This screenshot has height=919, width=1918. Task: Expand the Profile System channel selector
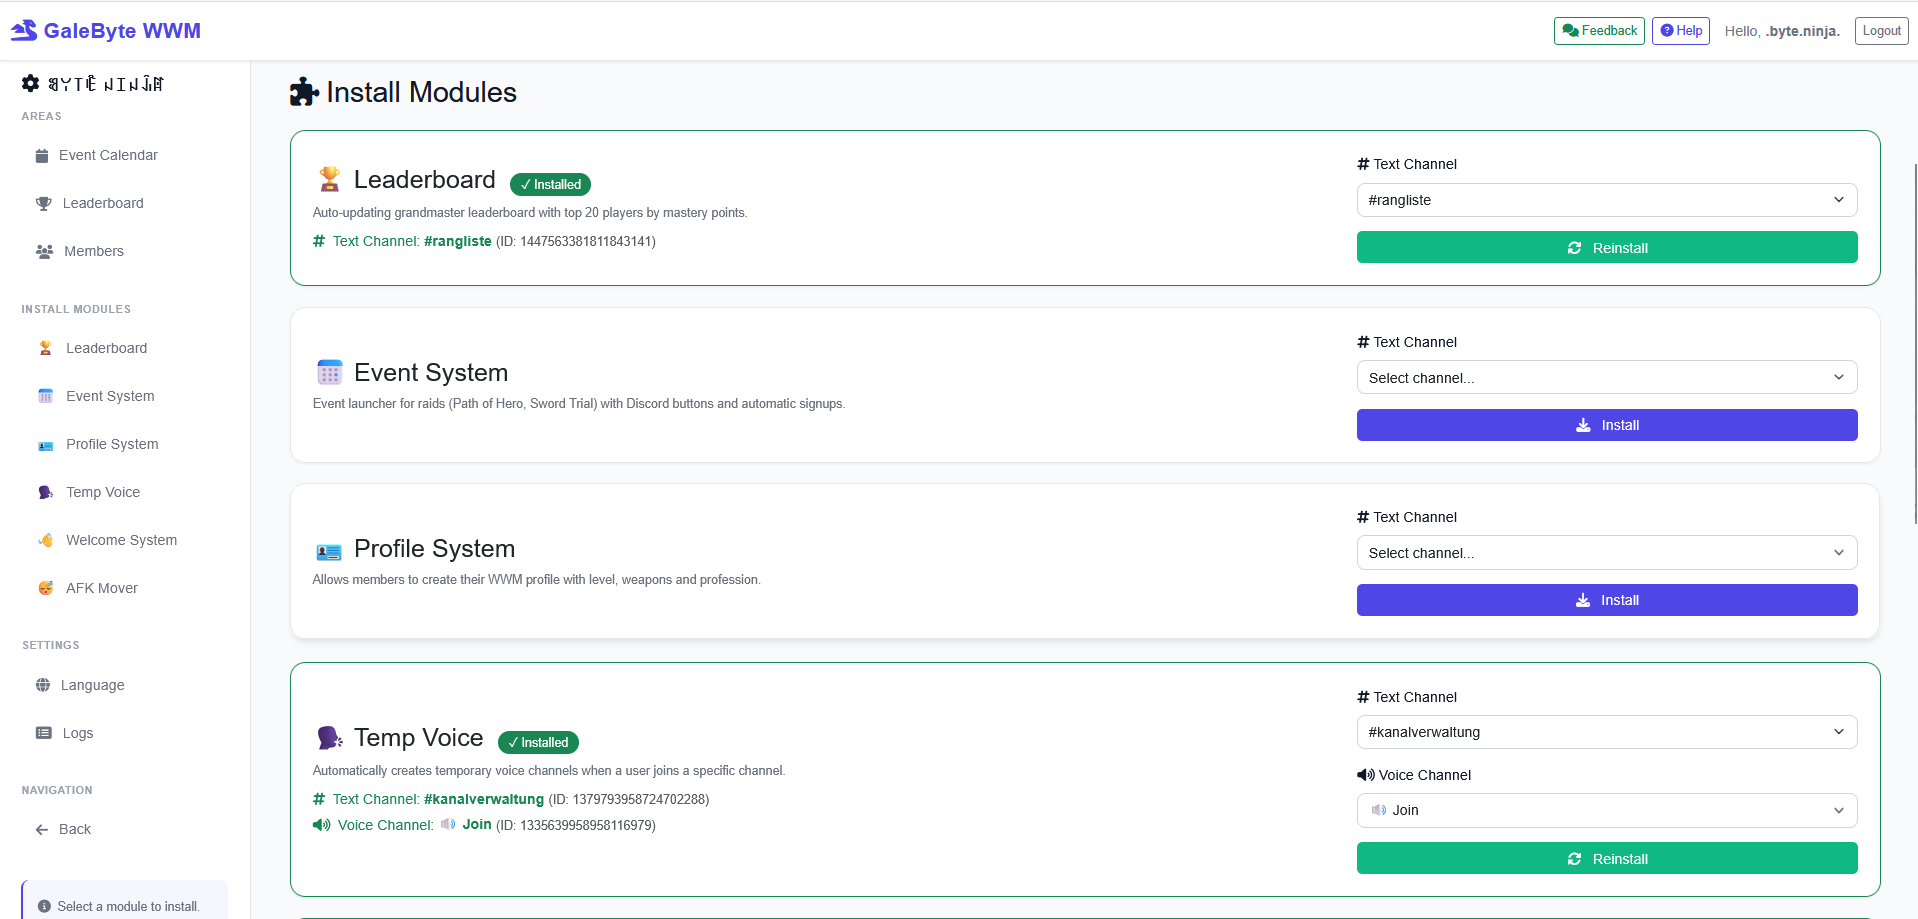click(x=1606, y=552)
